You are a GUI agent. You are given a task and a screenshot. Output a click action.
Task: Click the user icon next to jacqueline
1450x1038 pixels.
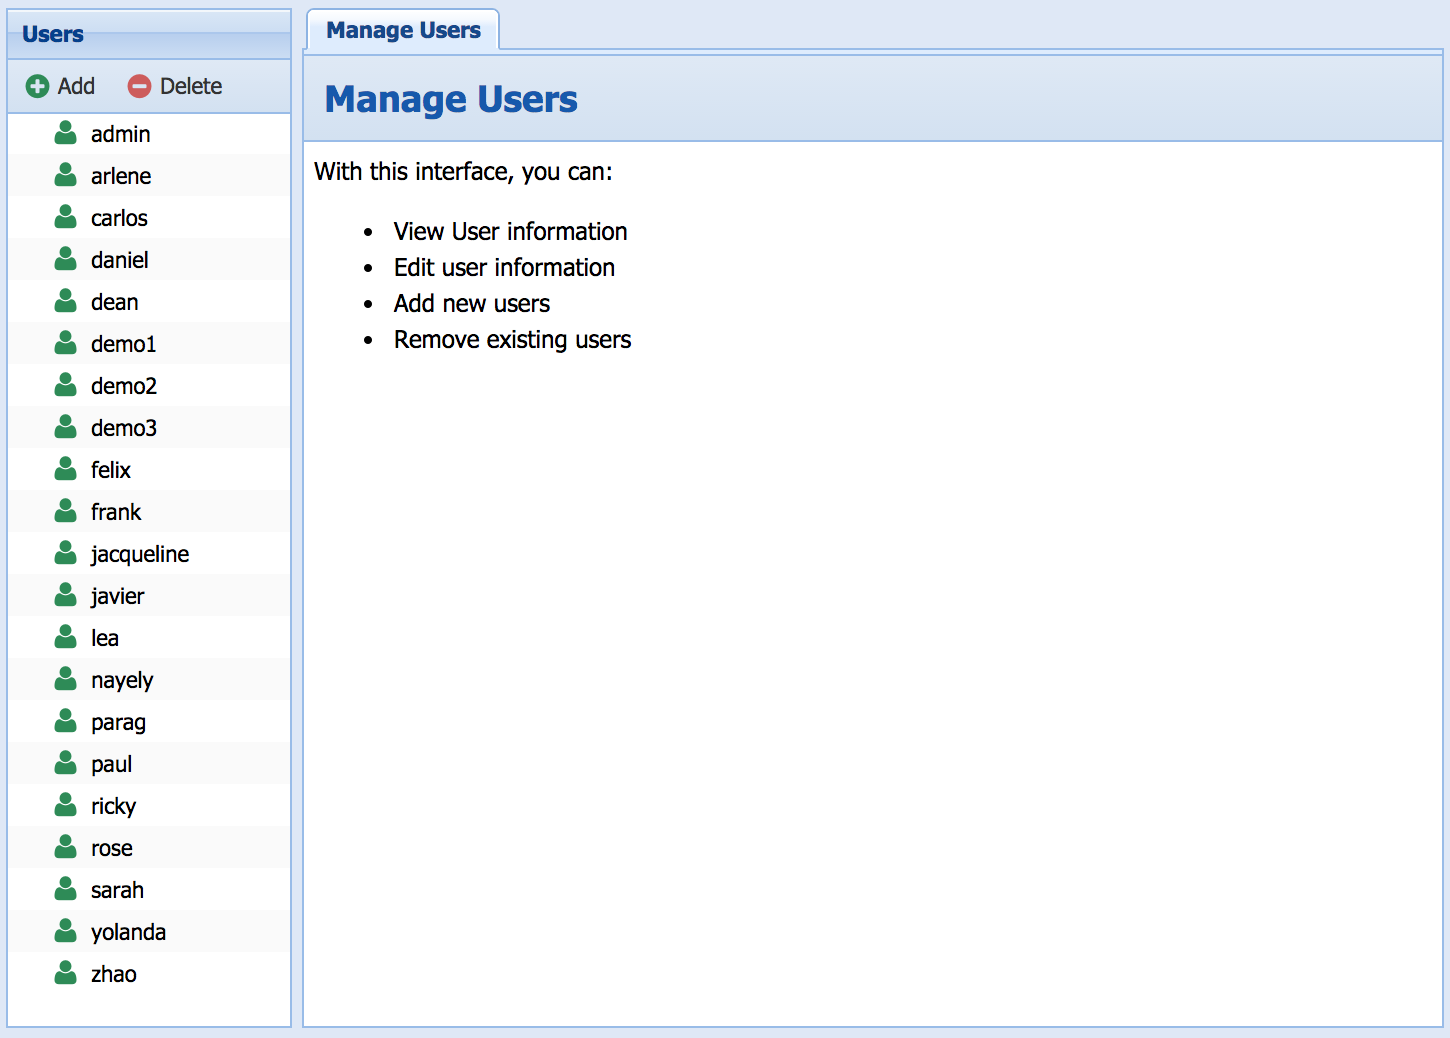(66, 553)
